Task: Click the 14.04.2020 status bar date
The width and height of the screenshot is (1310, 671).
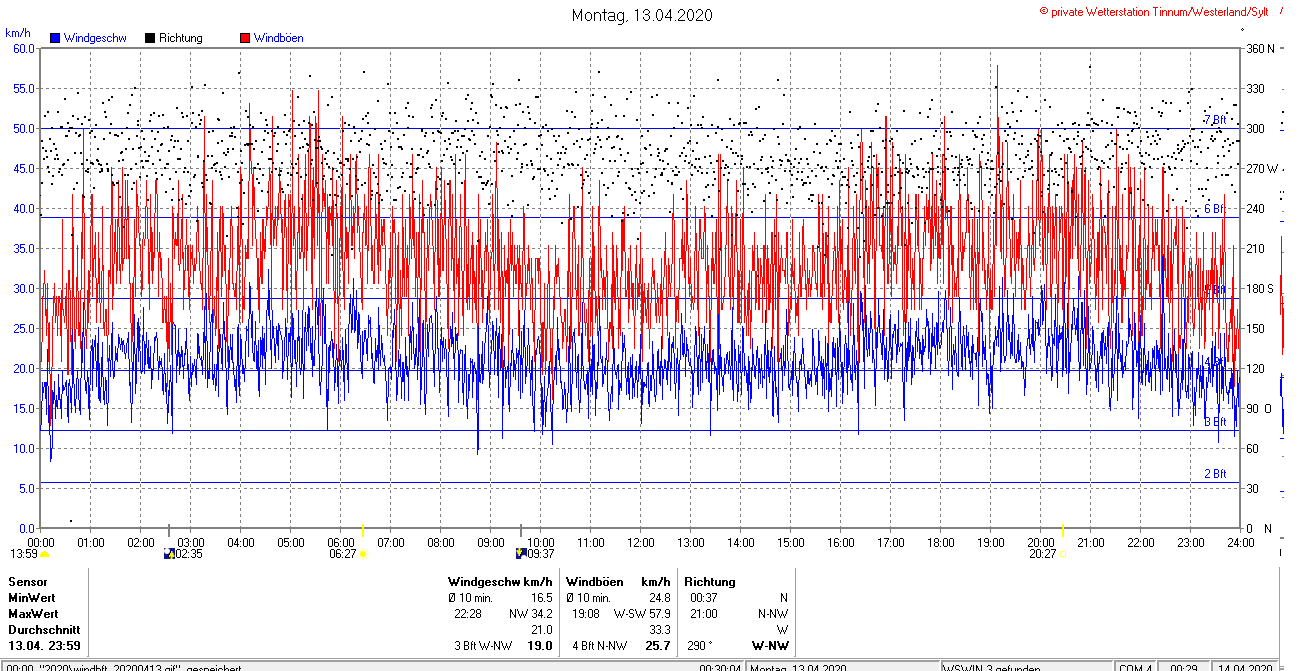Action: point(1246,667)
